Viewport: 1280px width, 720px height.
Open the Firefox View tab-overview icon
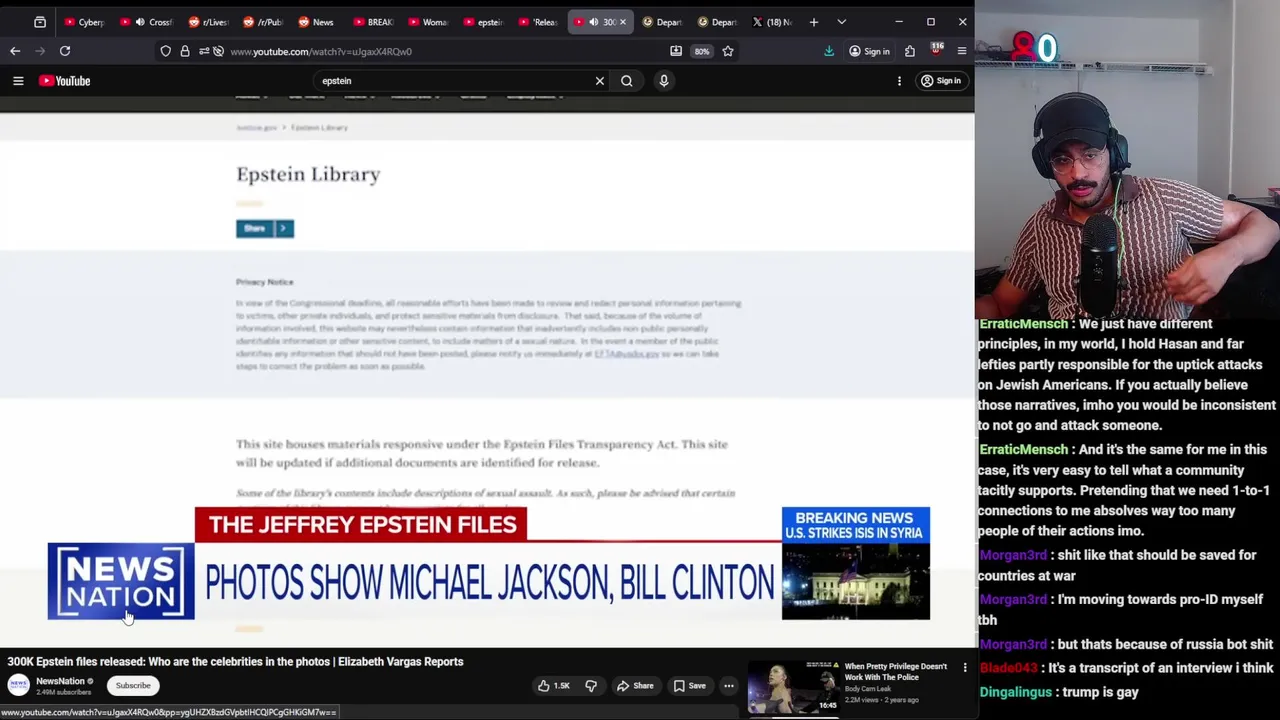40,22
